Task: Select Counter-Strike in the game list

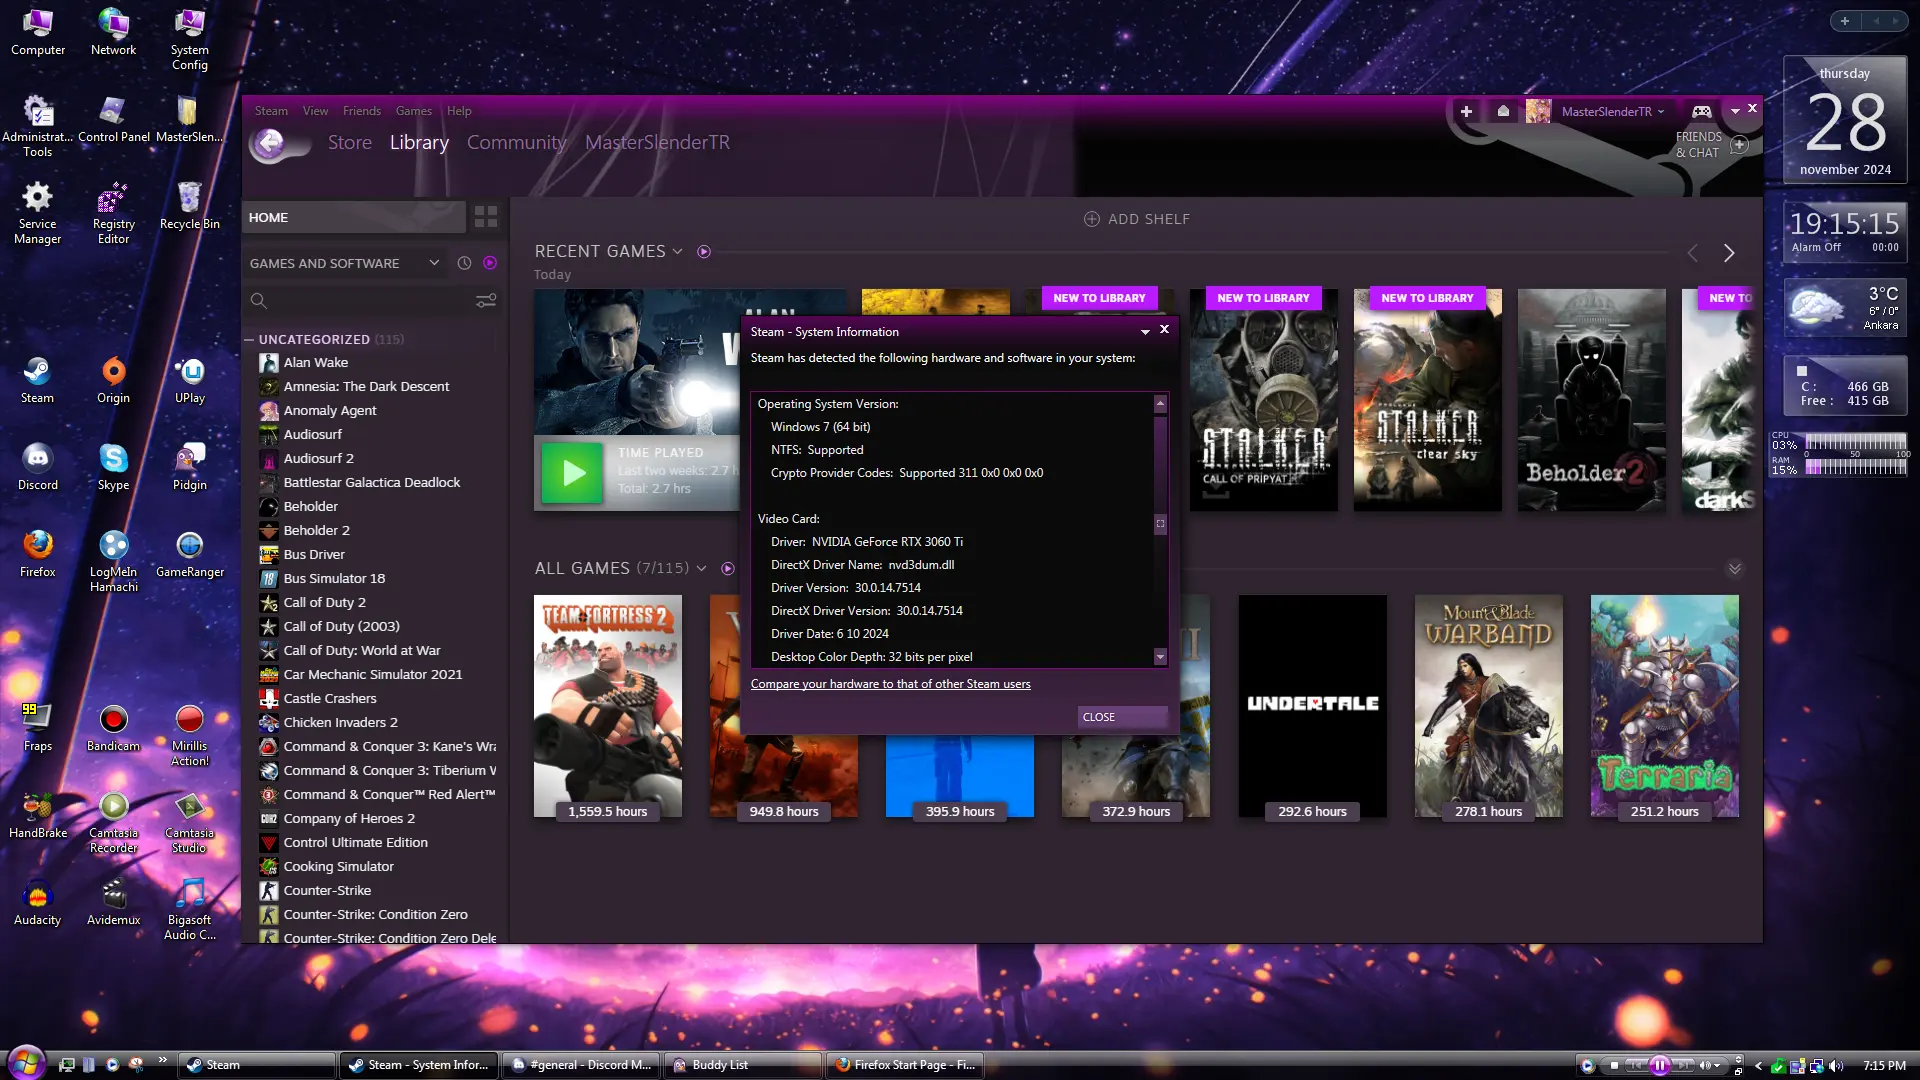Action: [376, 890]
